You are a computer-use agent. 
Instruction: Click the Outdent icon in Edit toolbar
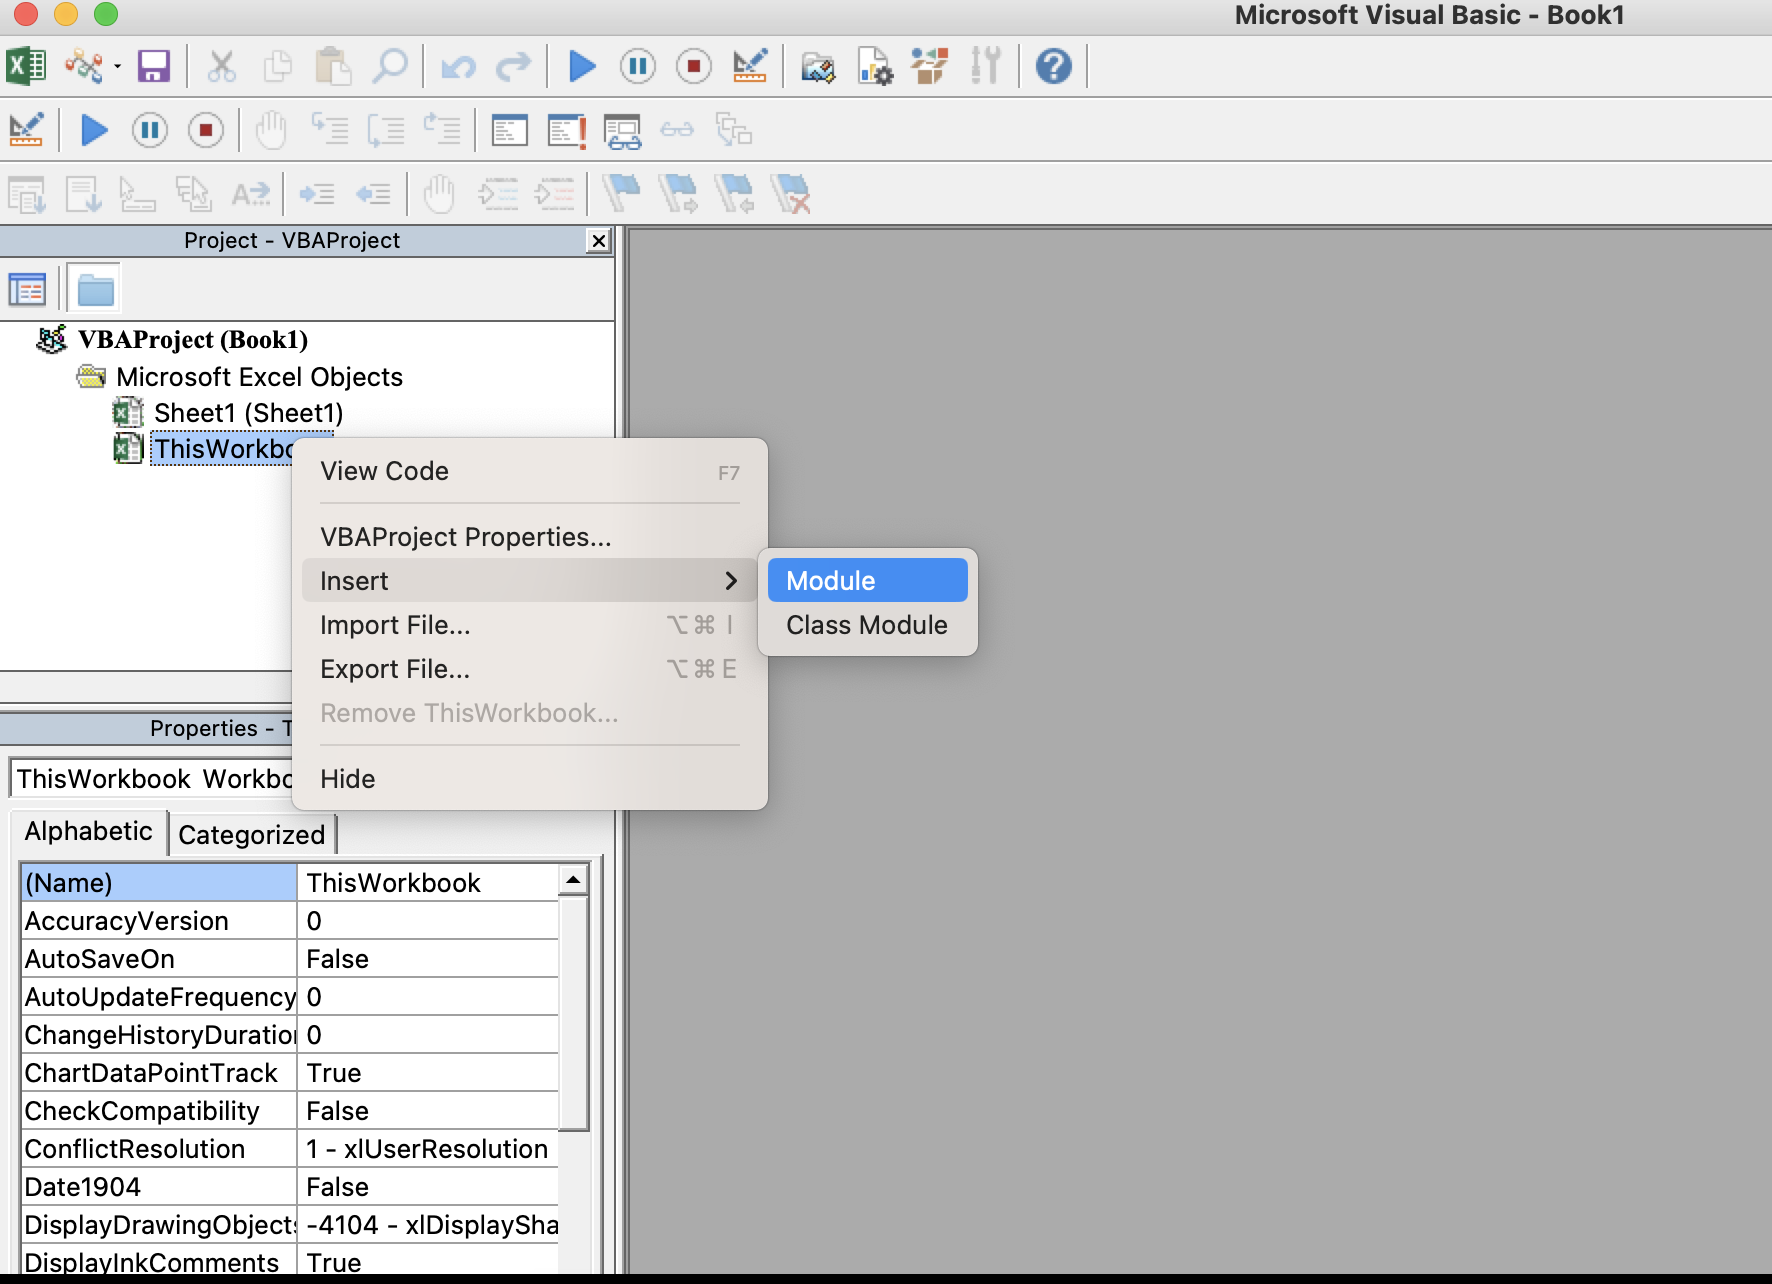[x=373, y=194]
